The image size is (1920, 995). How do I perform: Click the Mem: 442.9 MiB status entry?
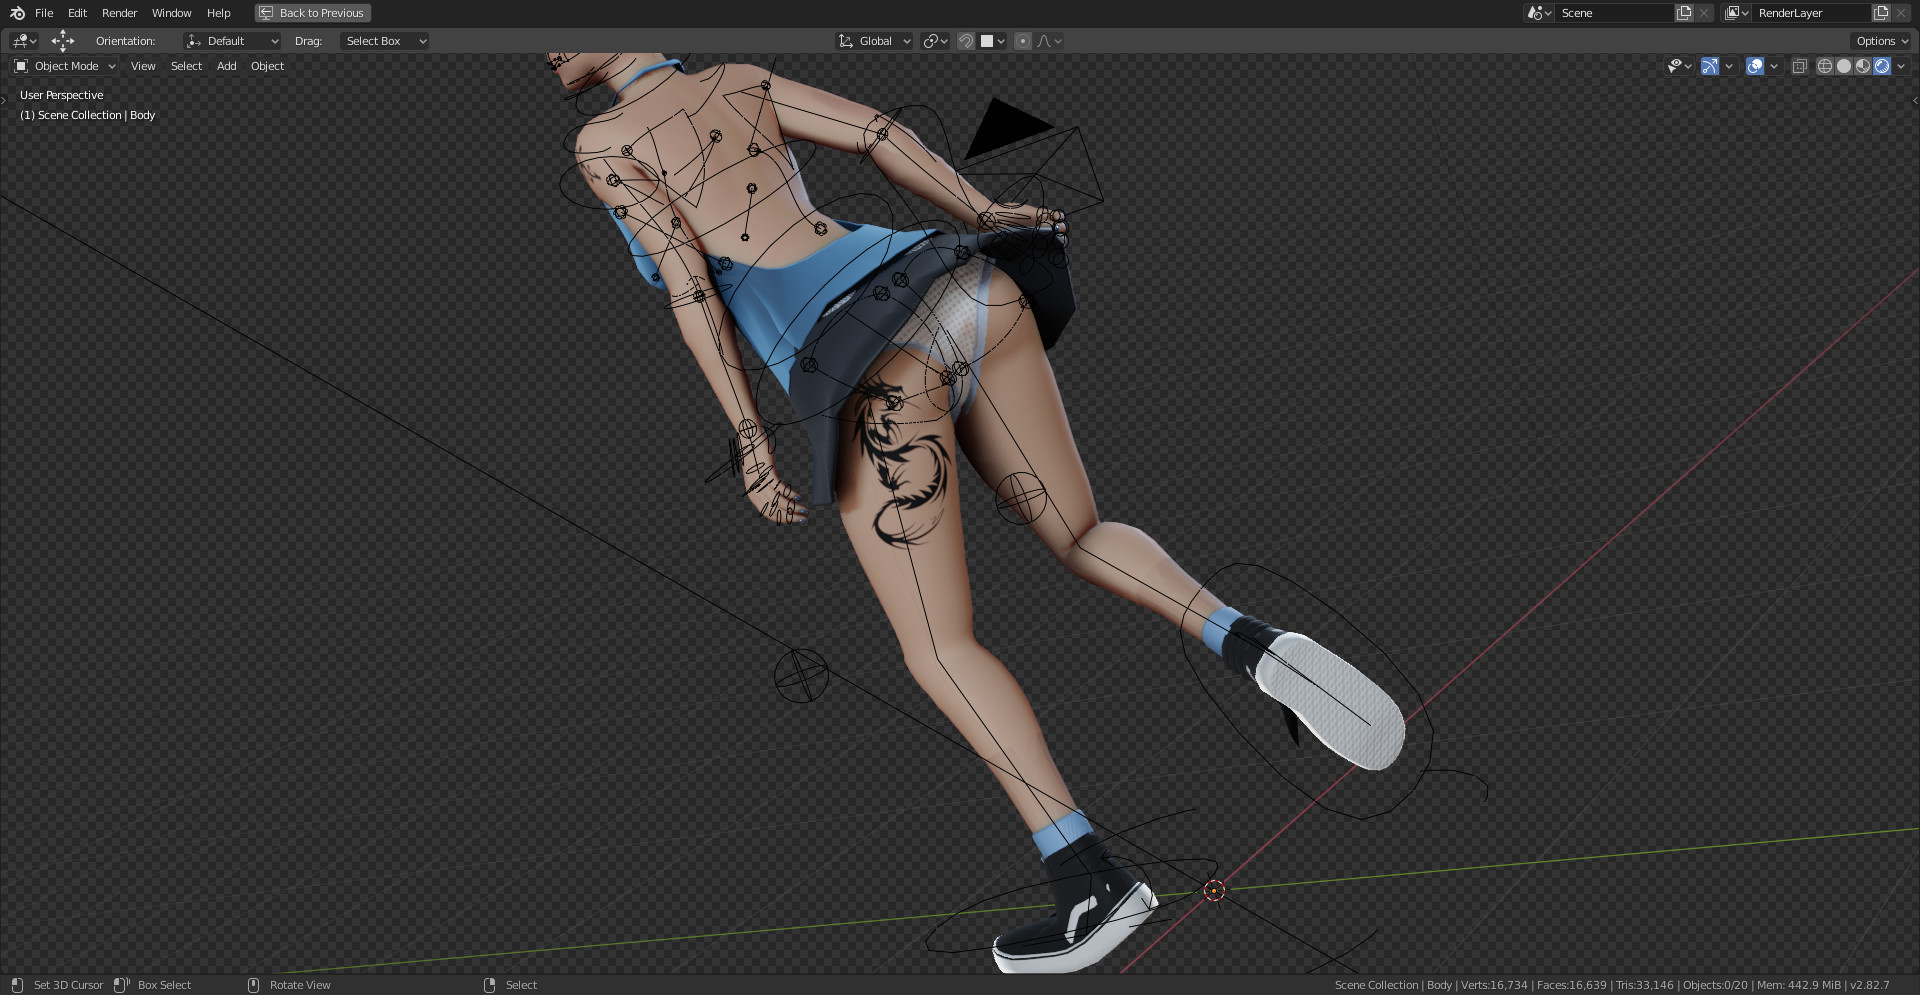(x=1798, y=985)
